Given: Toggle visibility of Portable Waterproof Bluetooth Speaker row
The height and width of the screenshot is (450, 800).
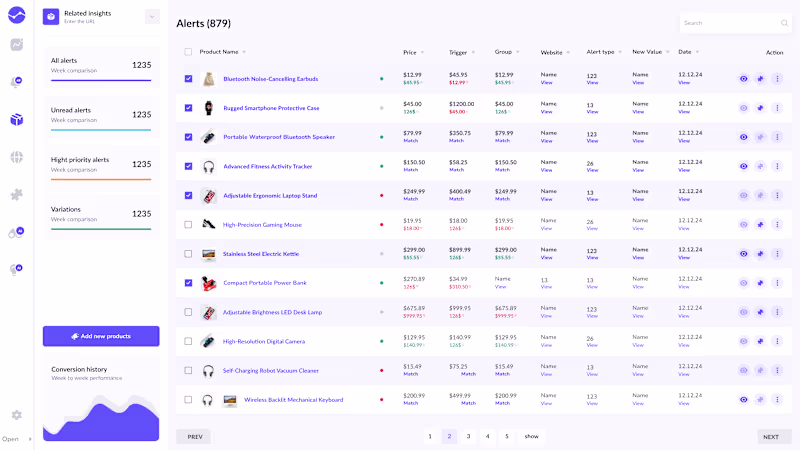Looking at the screenshot, I should tap(743, 137).
